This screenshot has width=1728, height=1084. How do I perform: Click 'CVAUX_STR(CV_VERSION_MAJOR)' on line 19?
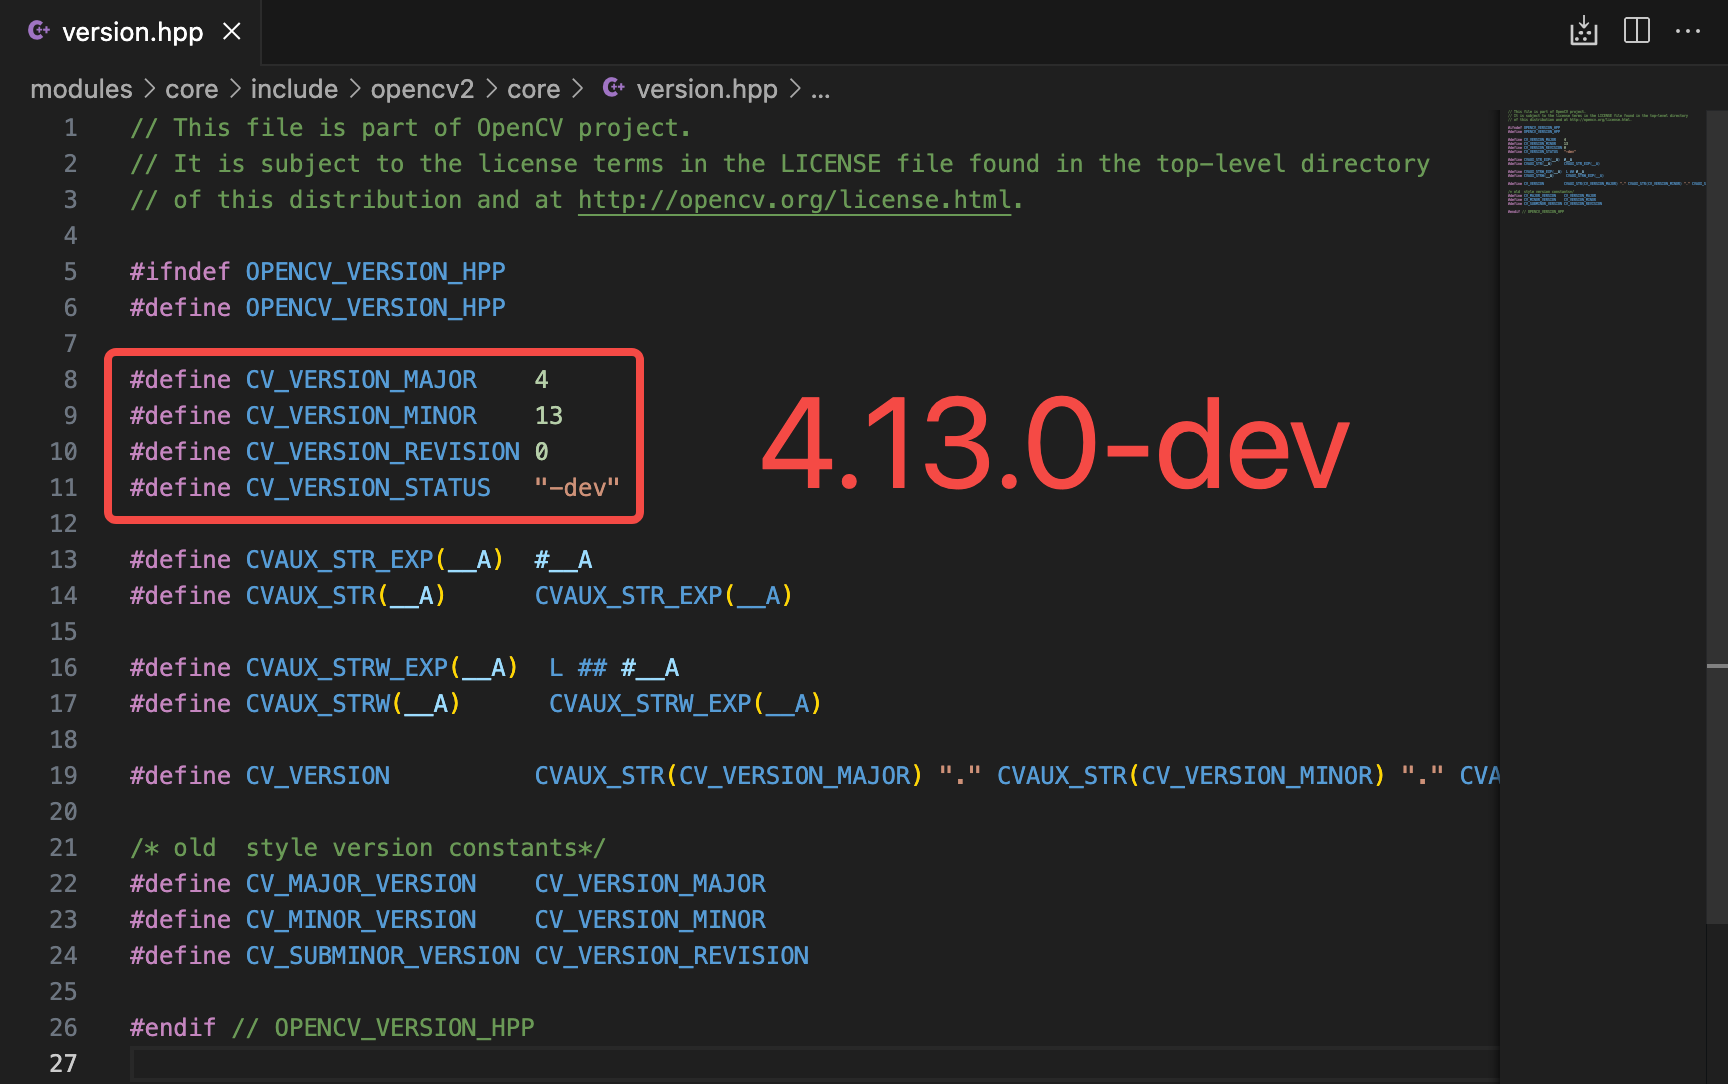729,776
